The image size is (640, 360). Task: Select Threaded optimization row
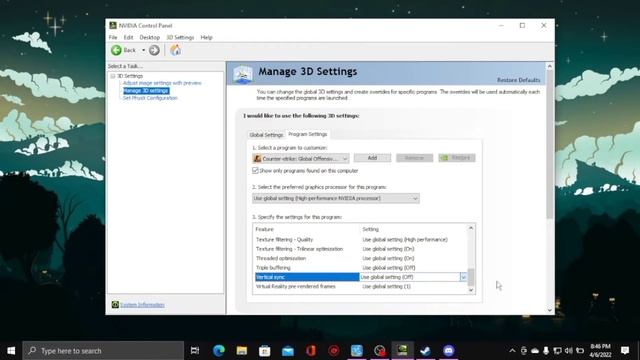(361, 258)
